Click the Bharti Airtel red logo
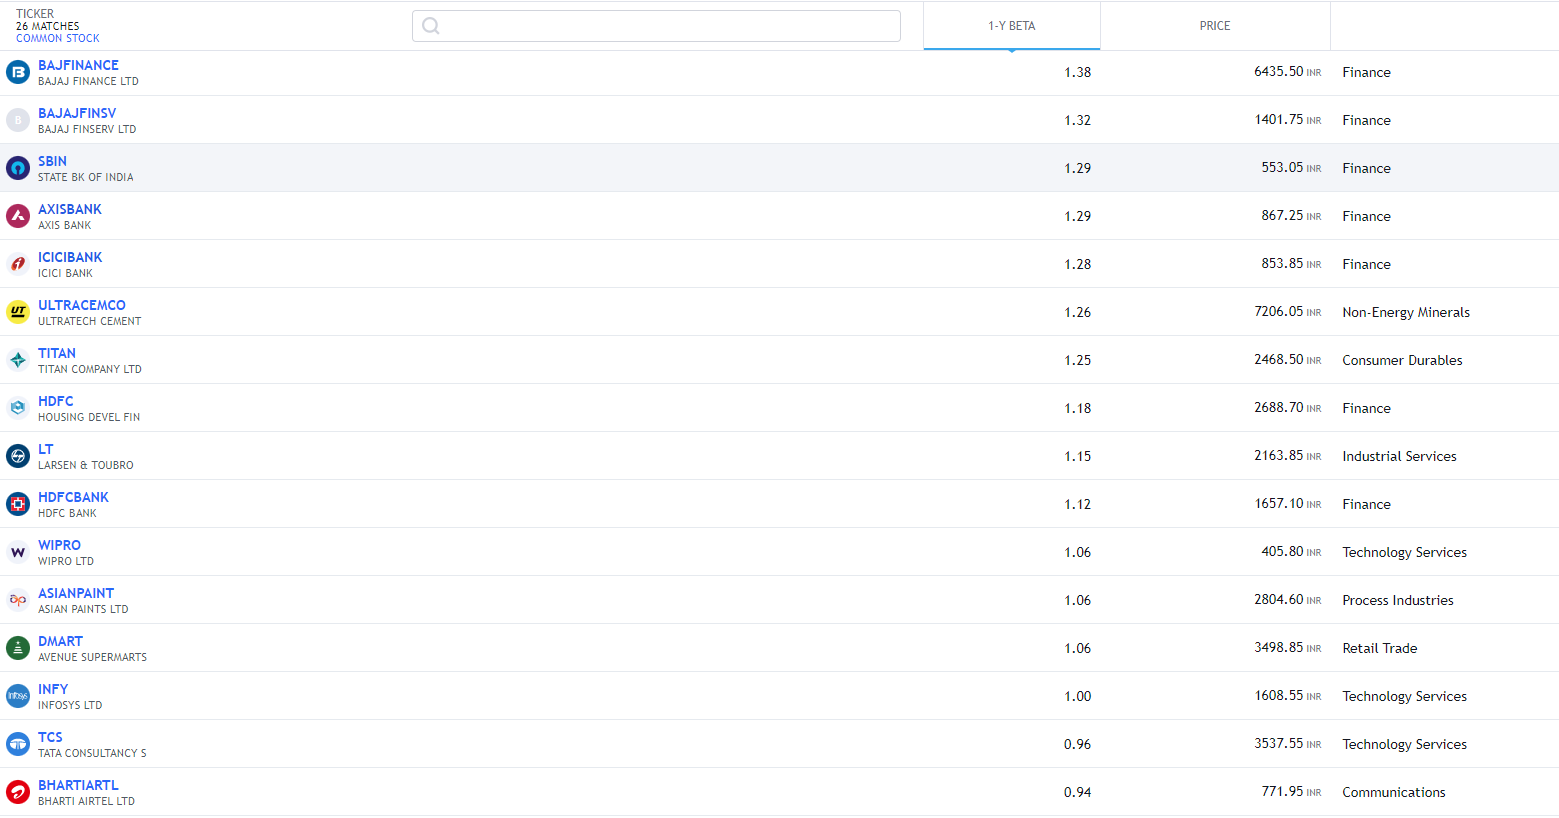Image resolution: width=1559 pixels, height=818 pixels. pyautogui.click(x=18, y=792)
